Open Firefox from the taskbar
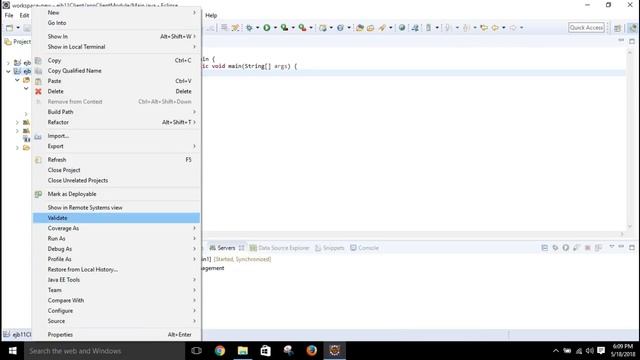This screenshot has width=640, height=360. coord(311,351)
